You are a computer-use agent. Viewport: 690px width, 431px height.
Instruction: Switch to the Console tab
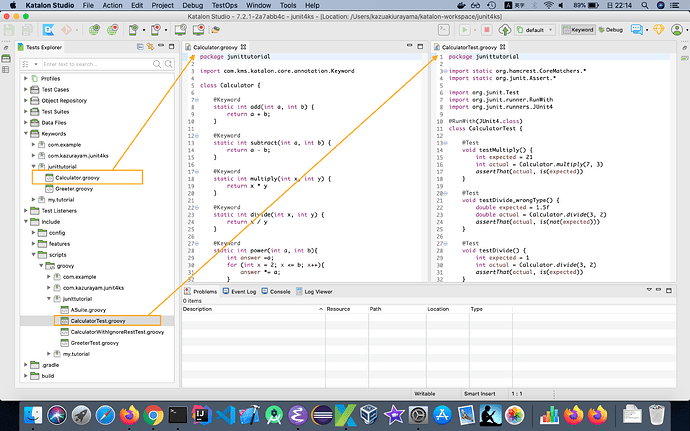click(x=280, y=291)
